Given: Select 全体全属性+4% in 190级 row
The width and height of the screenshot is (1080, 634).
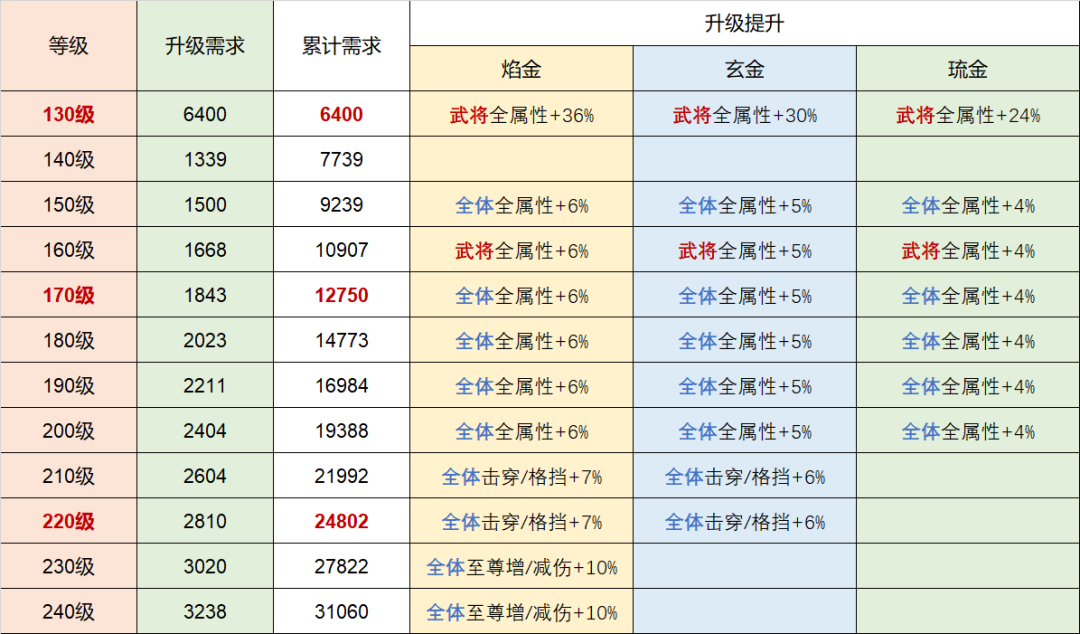Looking at the screenshot, I should 968,385.
